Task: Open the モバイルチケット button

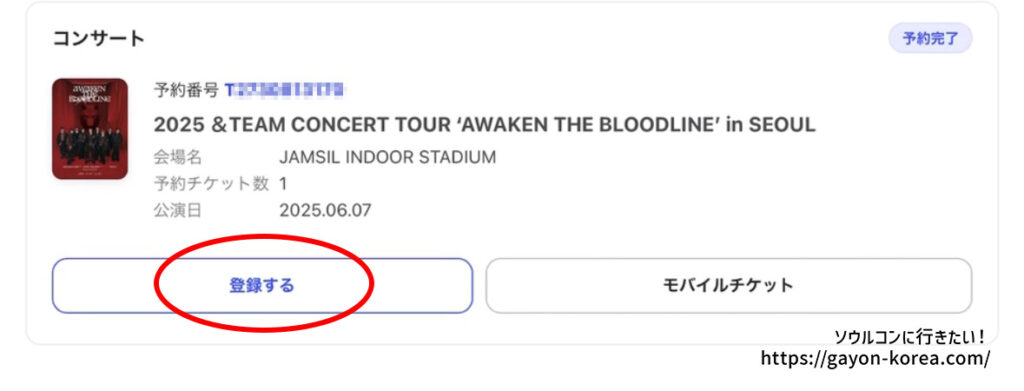Action: 729,286
